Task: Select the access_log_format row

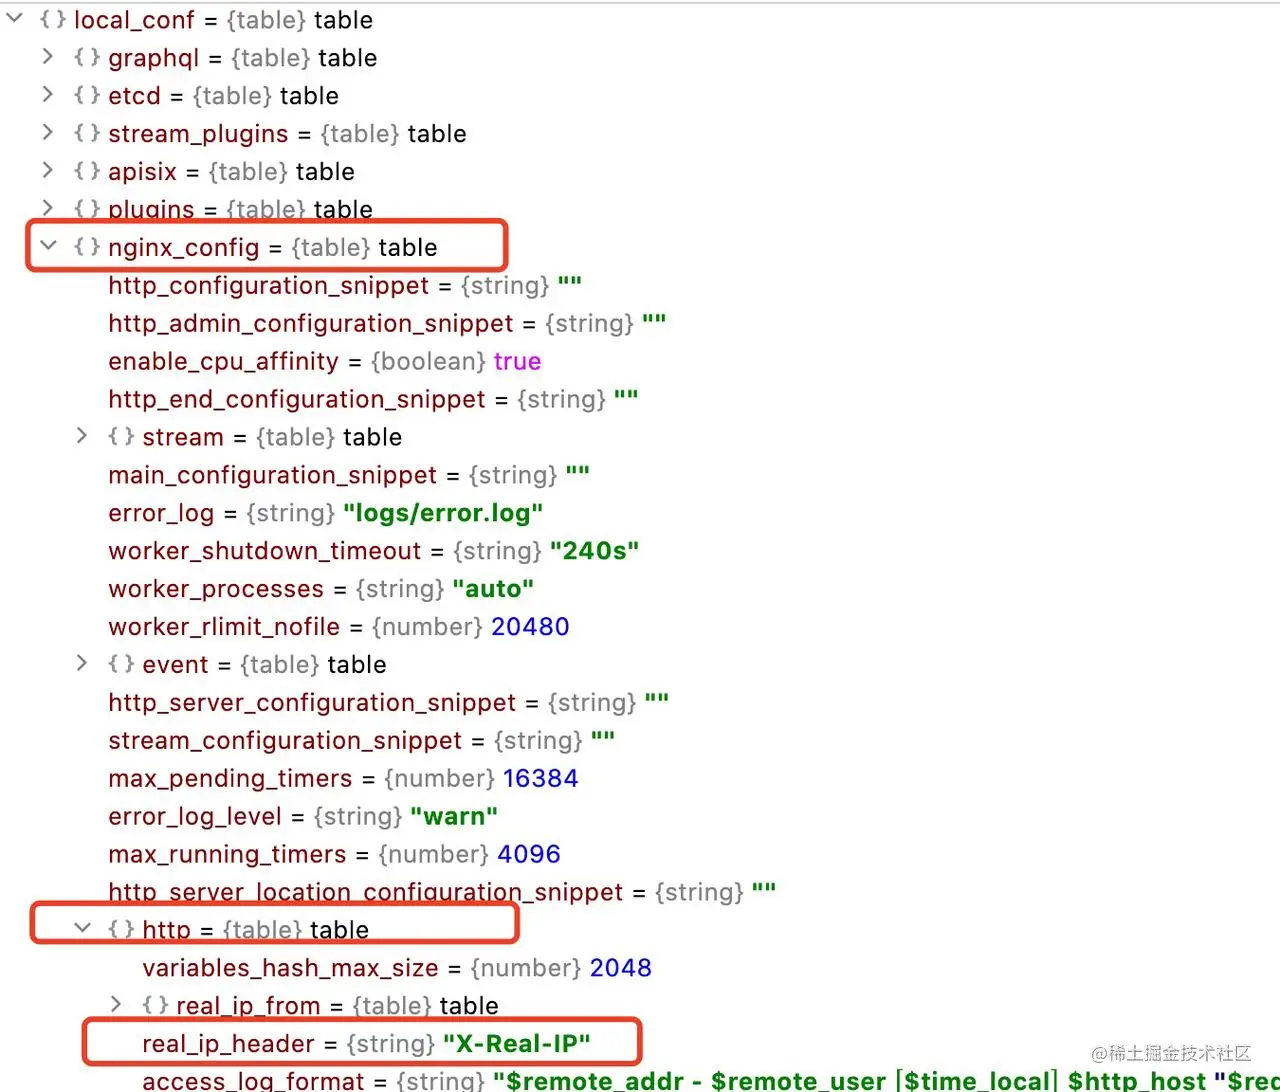Action: point(711,1080)
